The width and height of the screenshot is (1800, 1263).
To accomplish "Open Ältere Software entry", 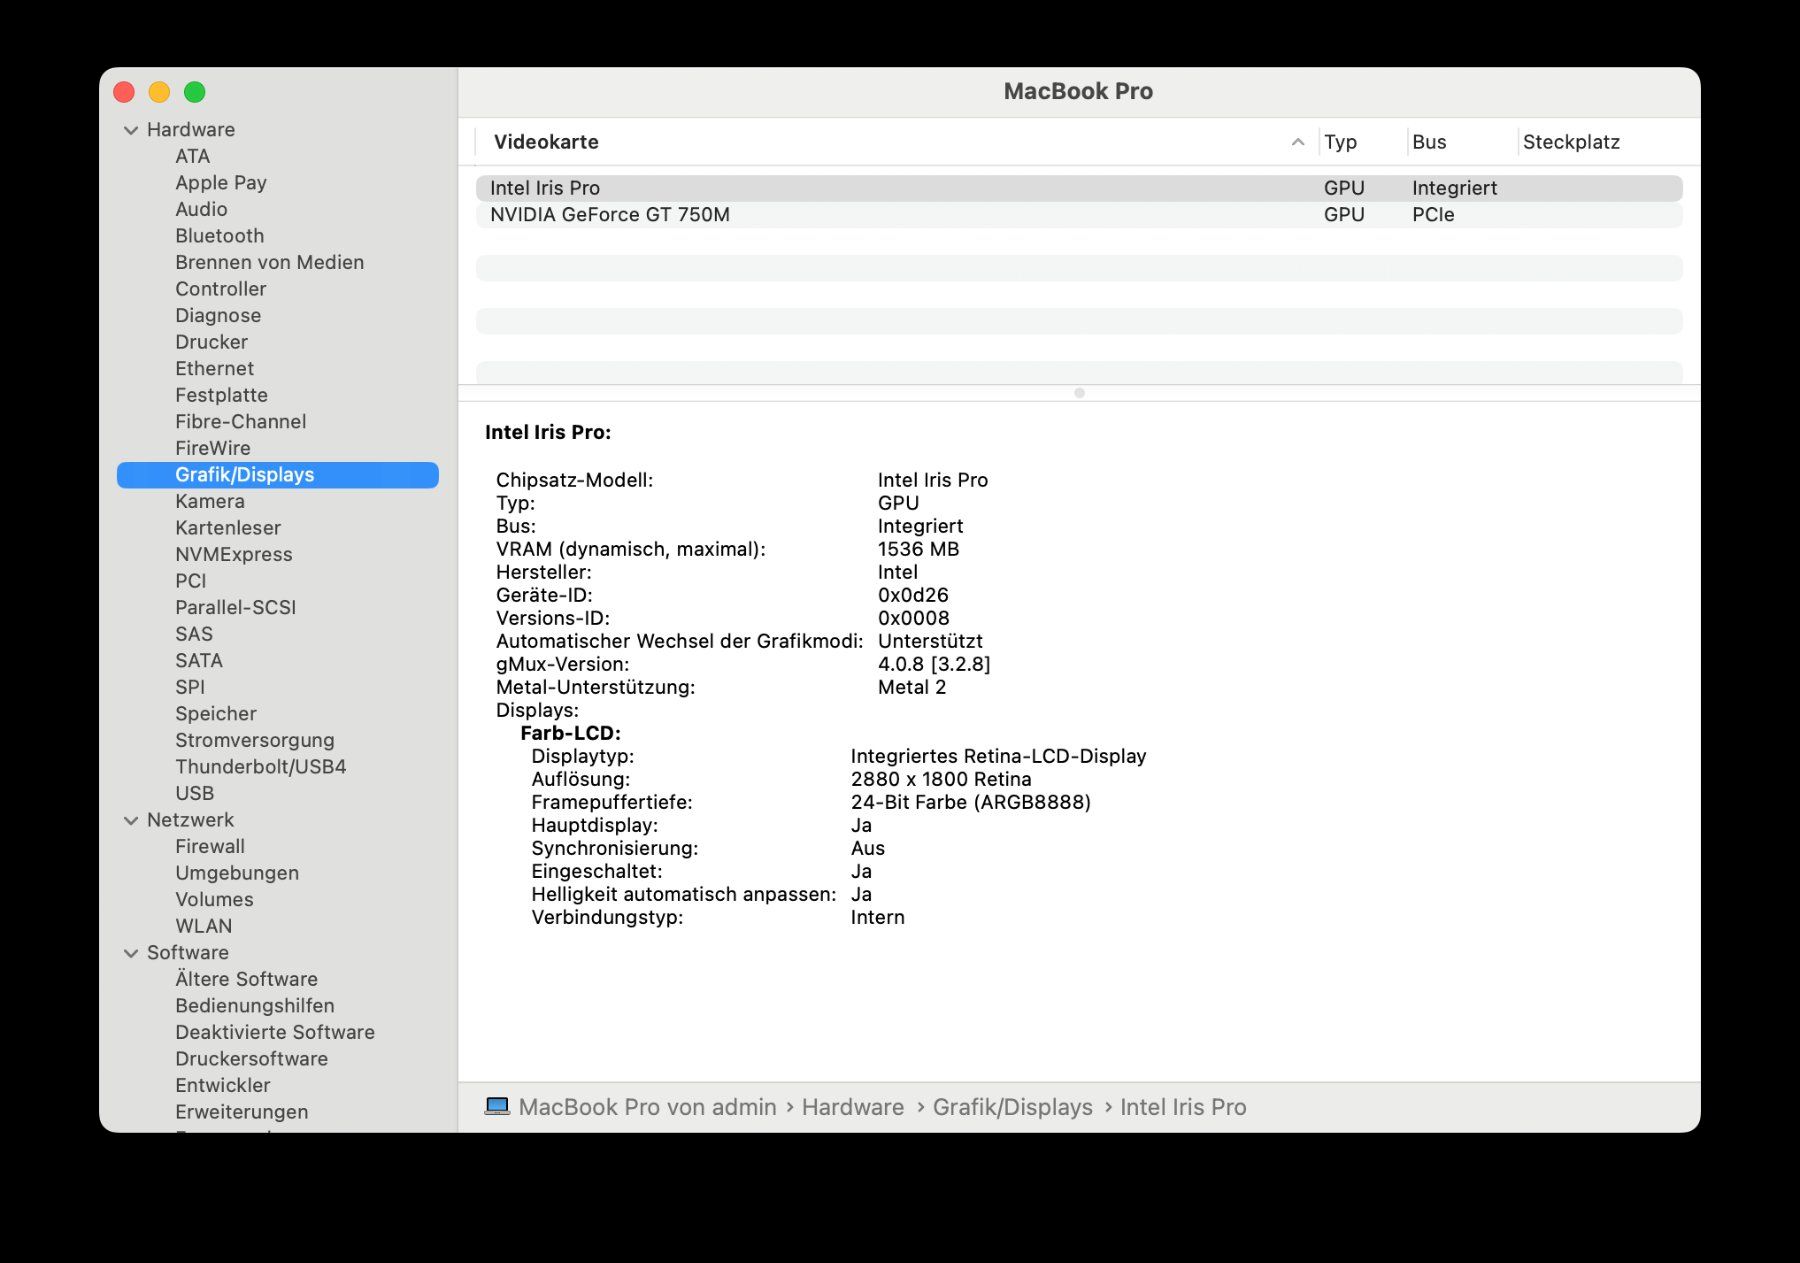I will point(247,979).
